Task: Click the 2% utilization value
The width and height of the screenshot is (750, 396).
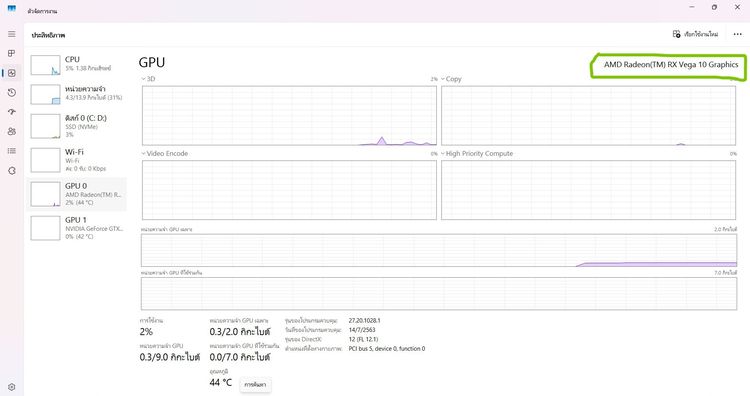Action: [146, 331]
